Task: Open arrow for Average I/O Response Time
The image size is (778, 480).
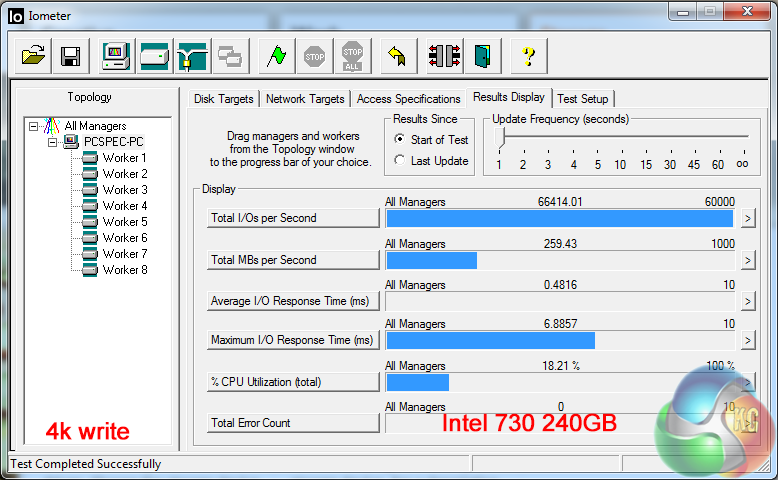Action: tap(748, 301)
